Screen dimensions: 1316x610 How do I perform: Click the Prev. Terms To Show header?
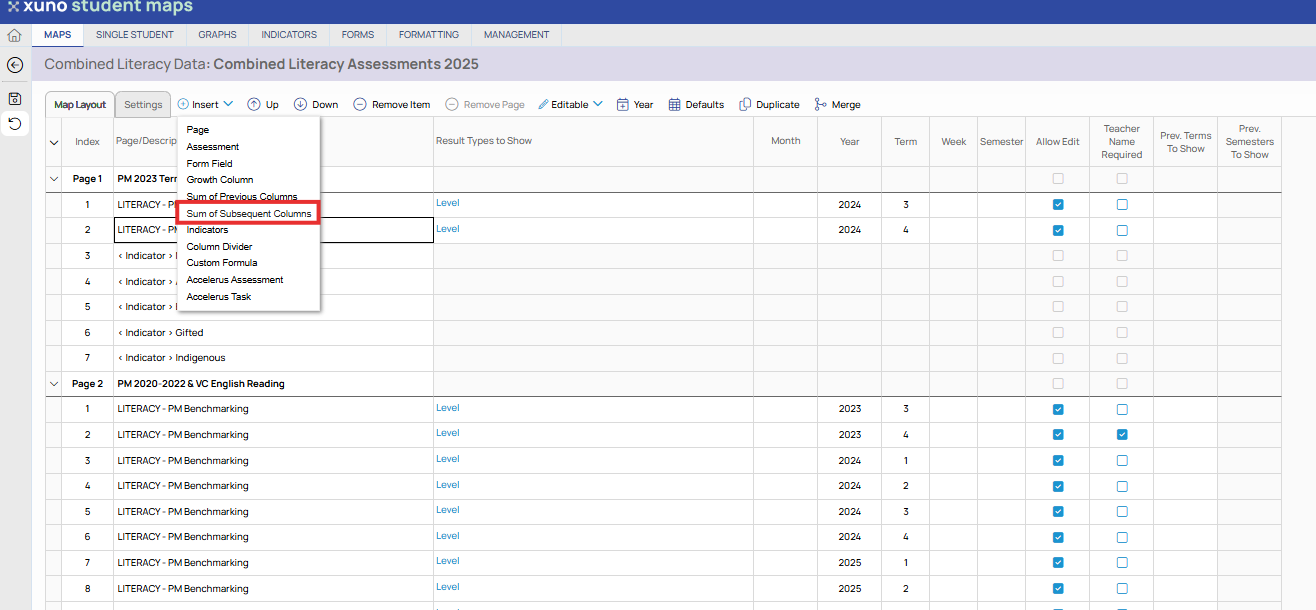pyautogui.click(x=1185, y=142)
